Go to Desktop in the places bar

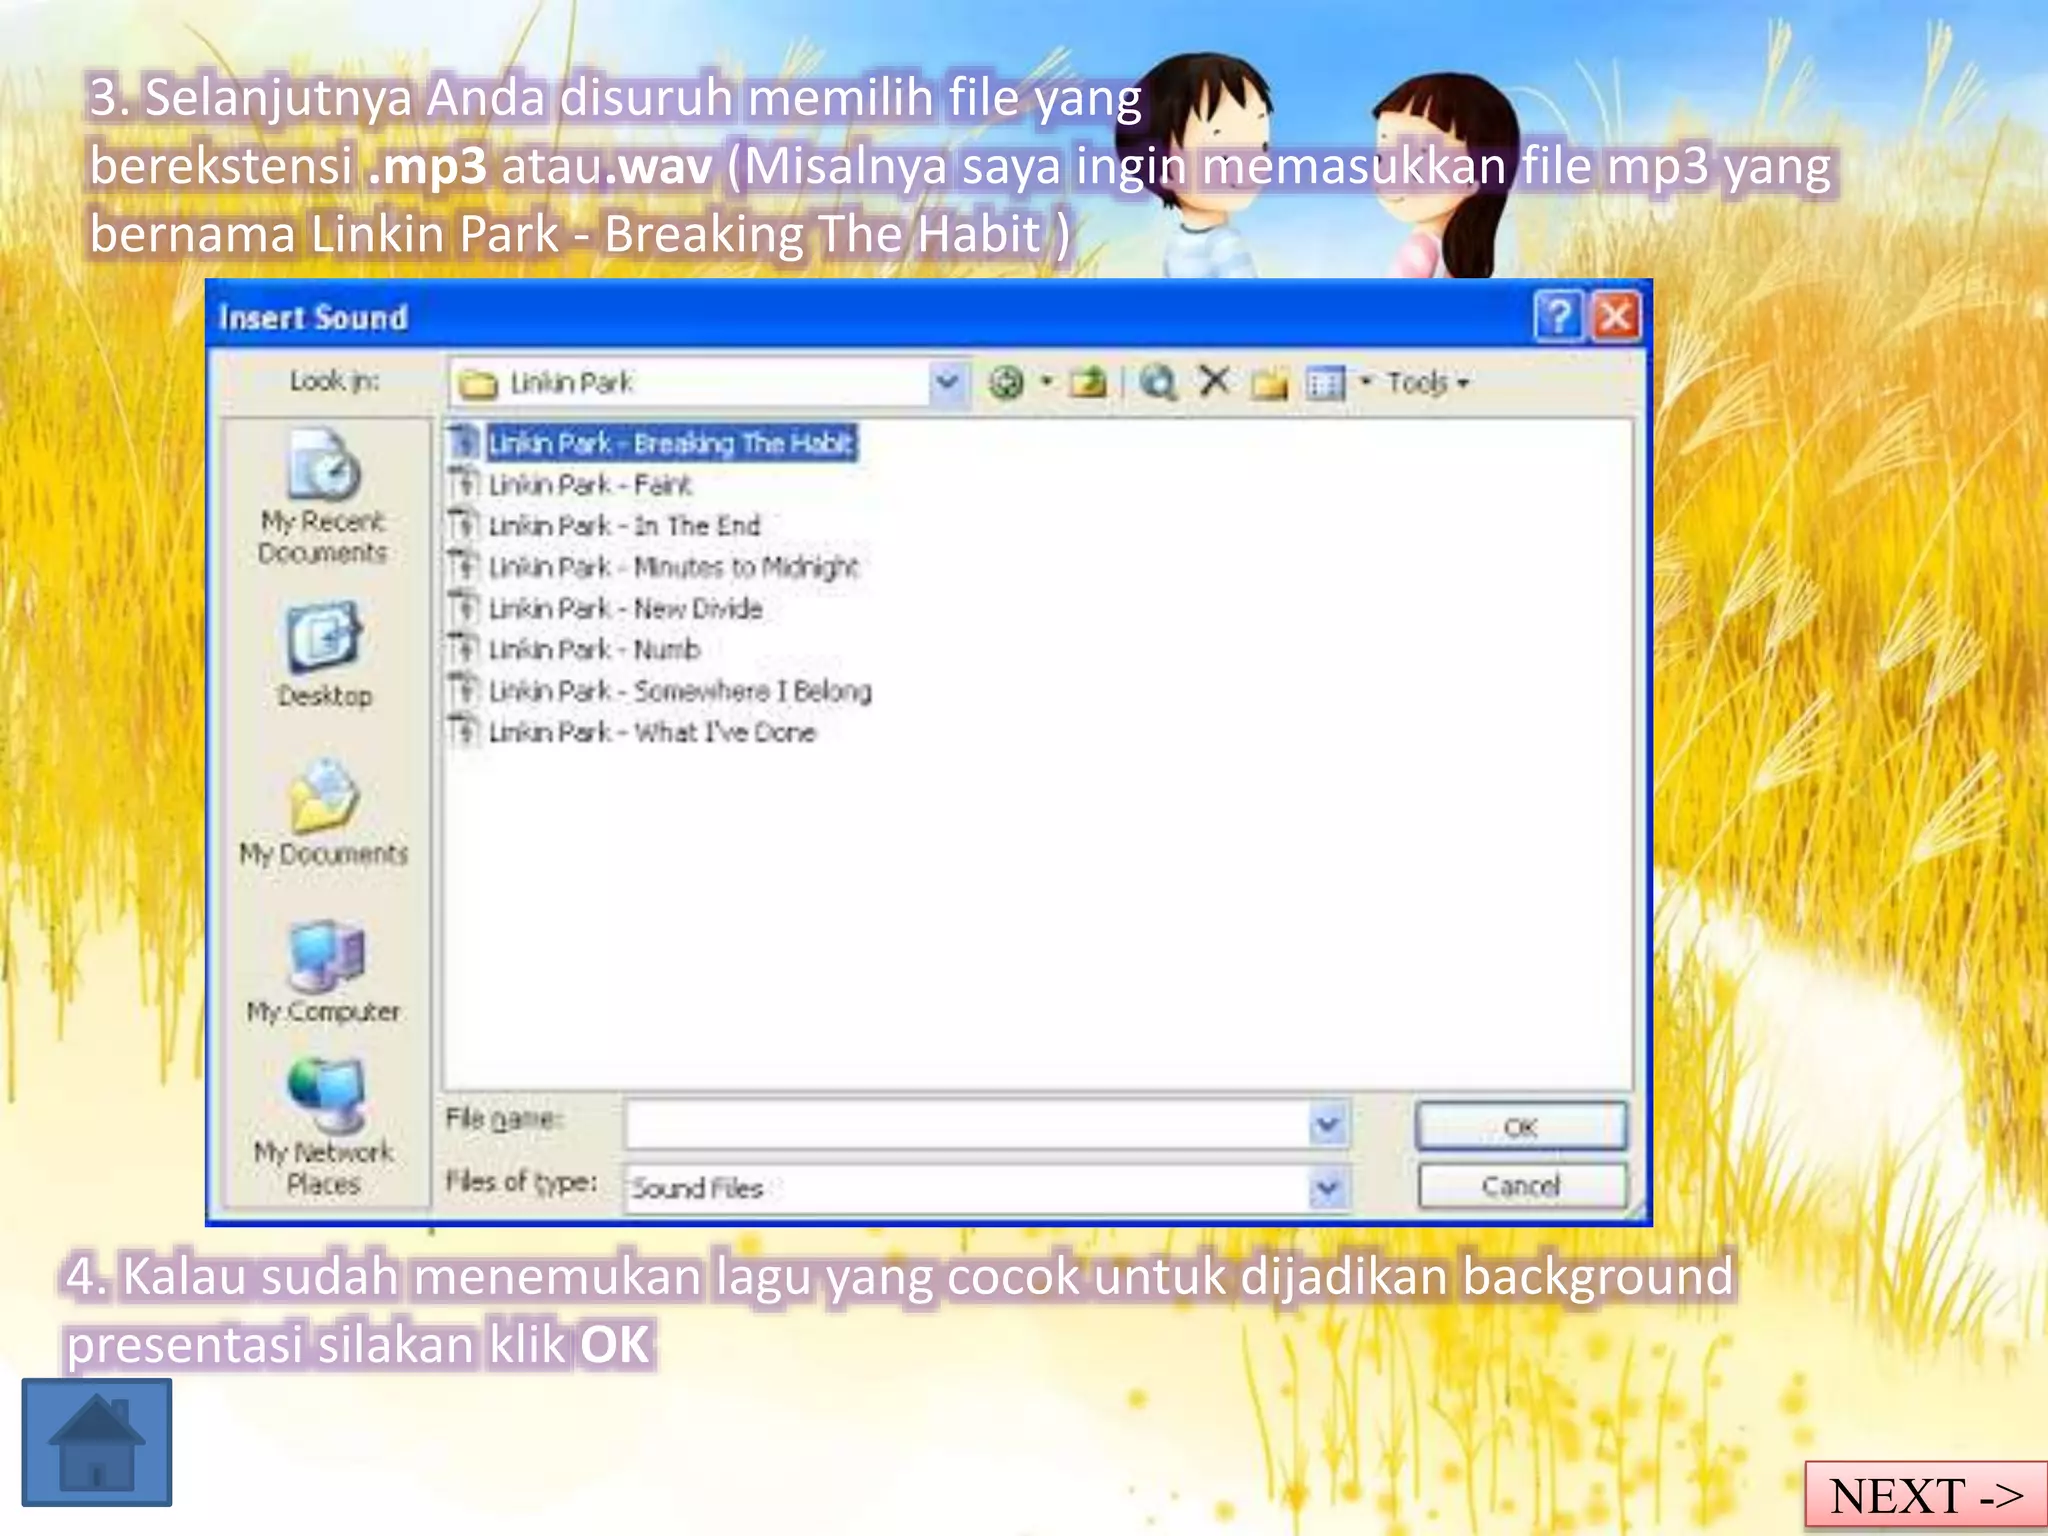[x=324, y=655]
